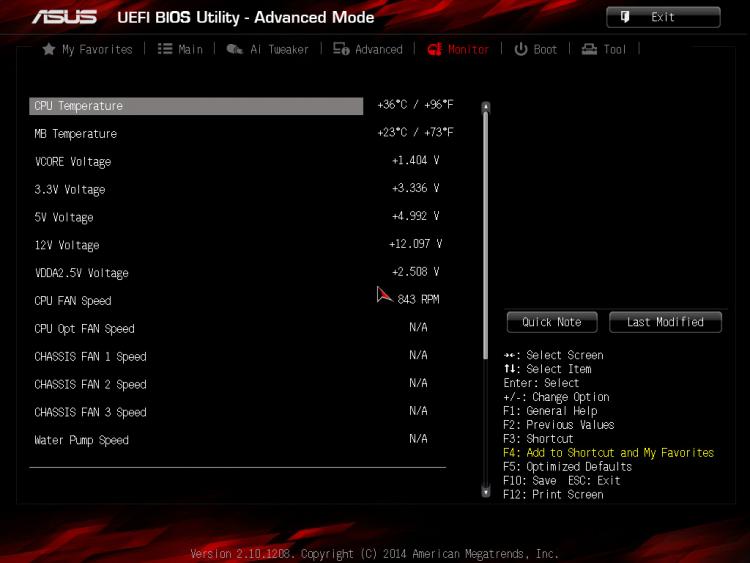Switch to the Main tab
The image size is (750, 563).
190,49
